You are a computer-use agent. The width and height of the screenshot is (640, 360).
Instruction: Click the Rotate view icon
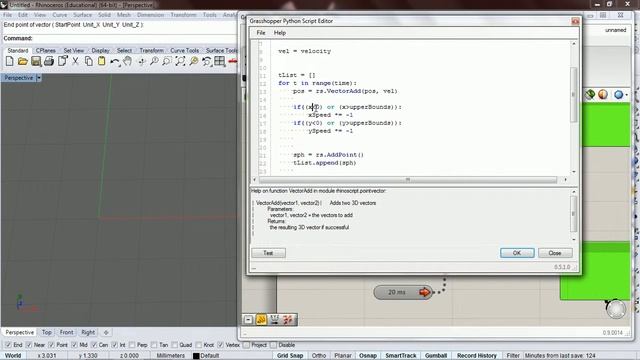click(x=141, y=62)
